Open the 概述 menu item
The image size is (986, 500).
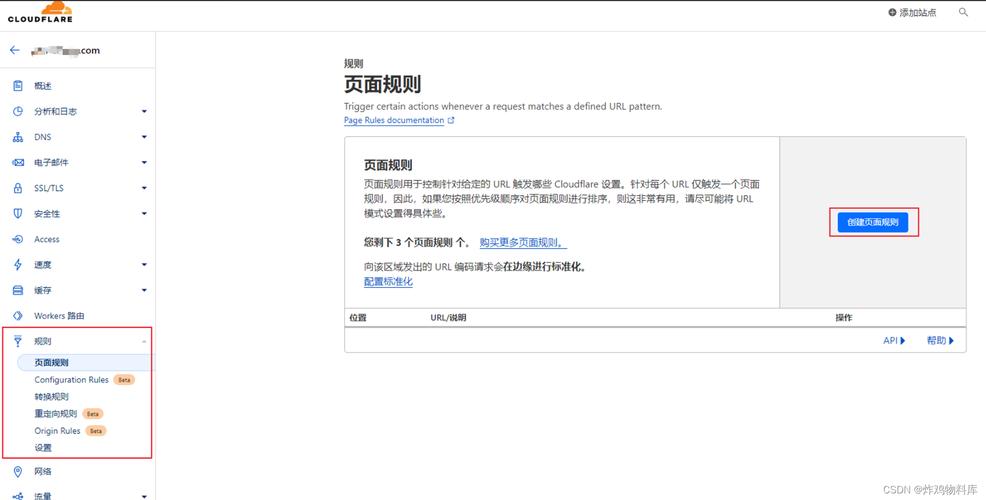(x=43, y=86)
